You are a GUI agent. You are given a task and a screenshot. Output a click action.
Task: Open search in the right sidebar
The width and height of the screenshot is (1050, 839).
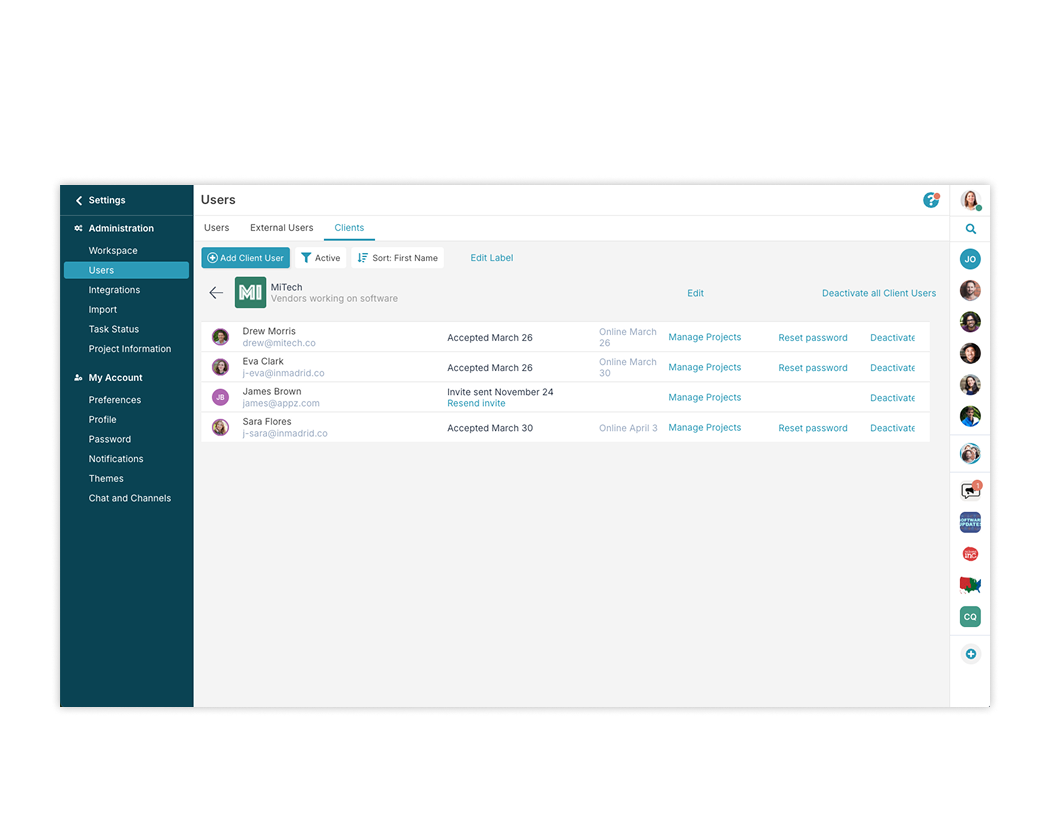[x=969, y=228]
